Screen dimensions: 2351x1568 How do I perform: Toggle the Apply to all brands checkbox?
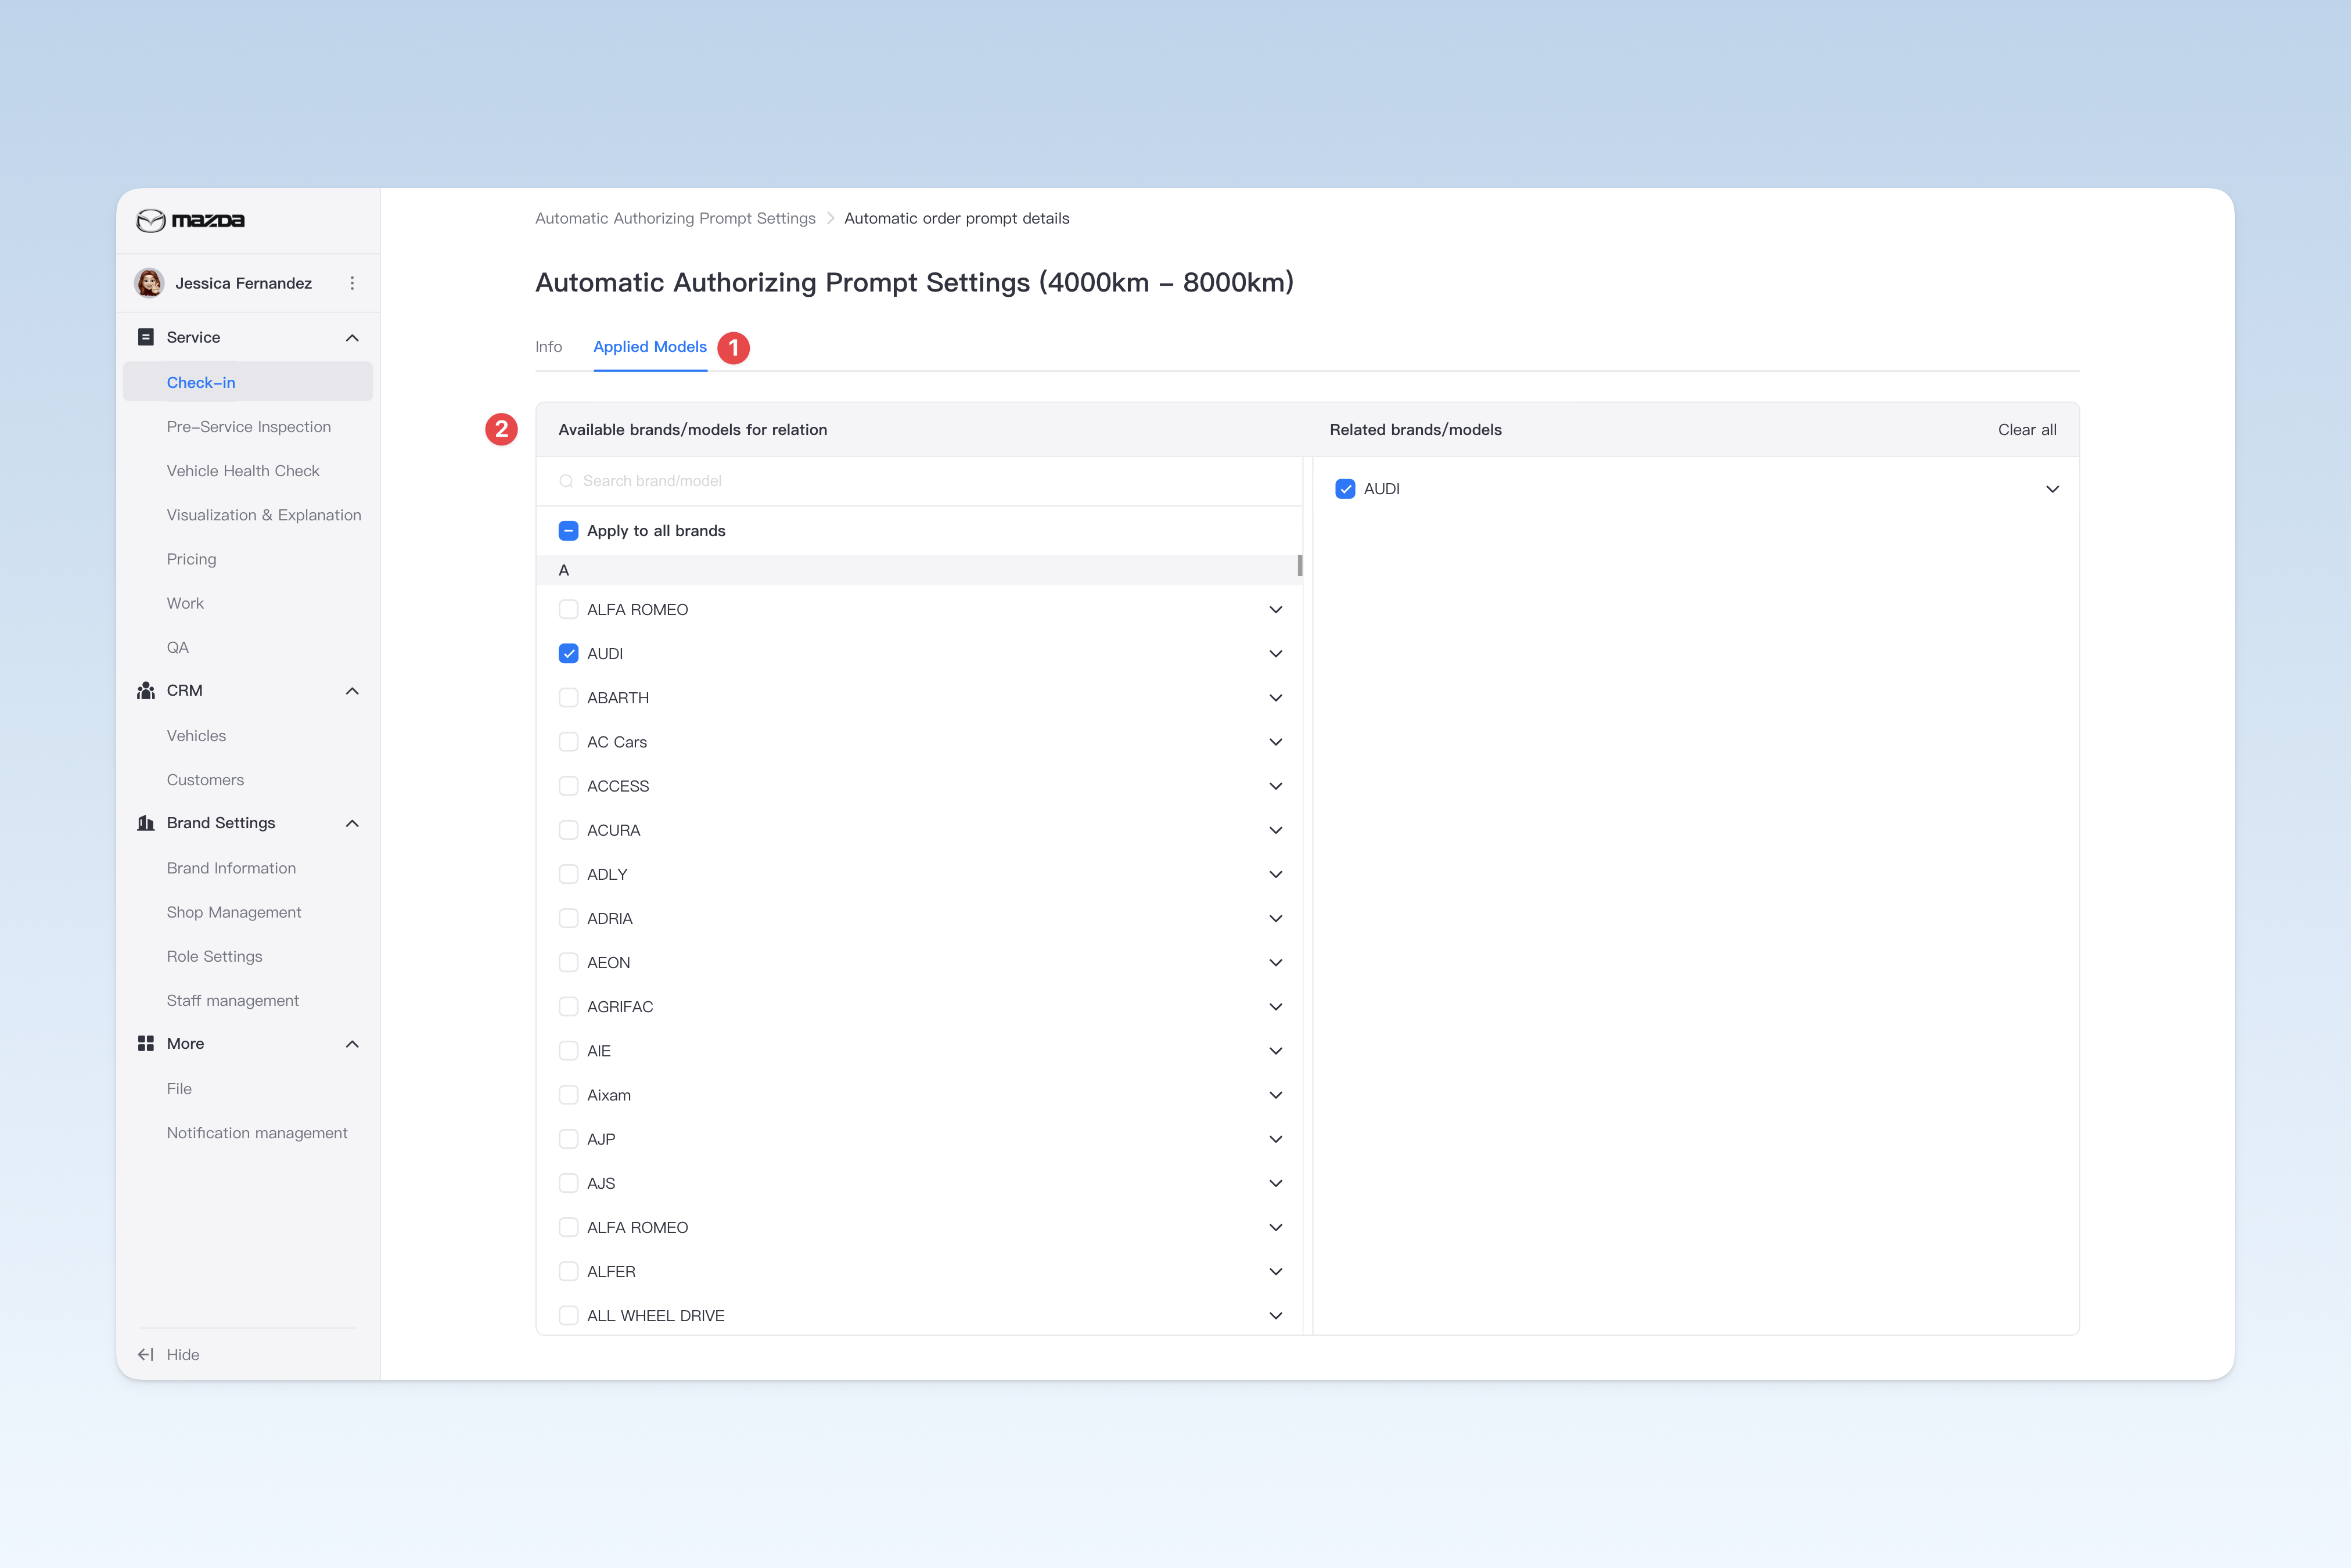click(x=568, y=531)
